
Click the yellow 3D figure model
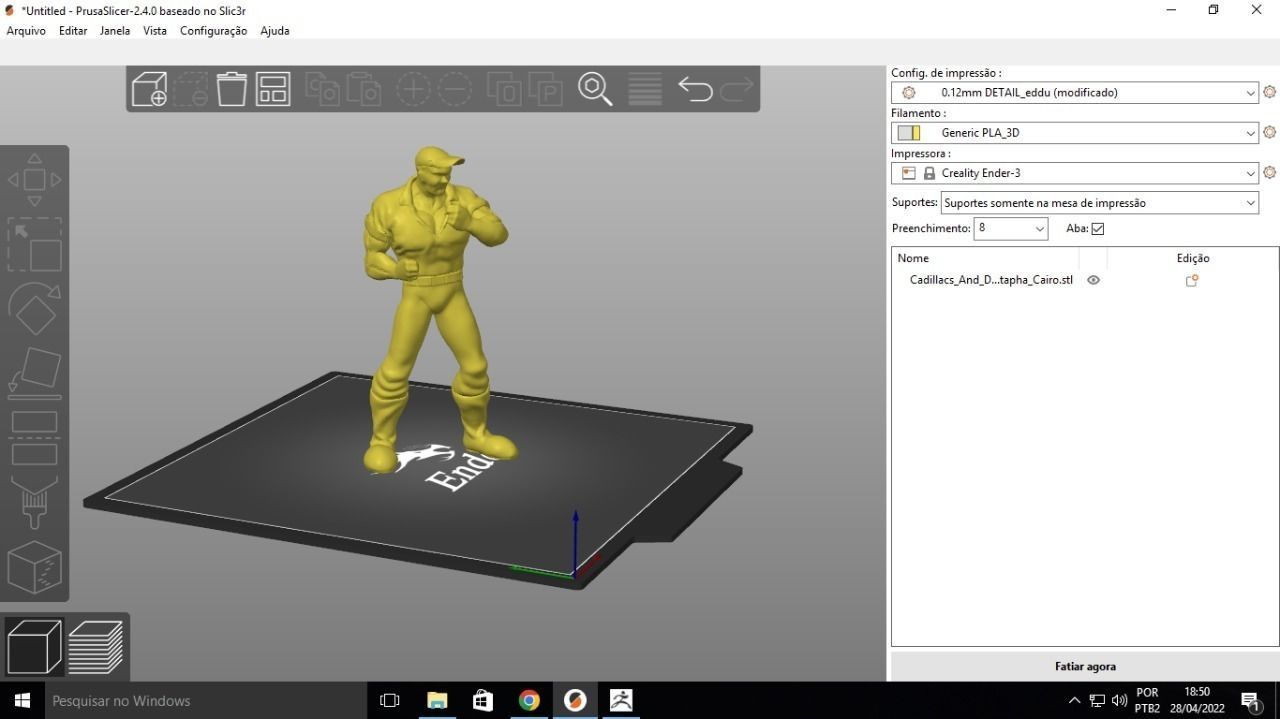434,310
